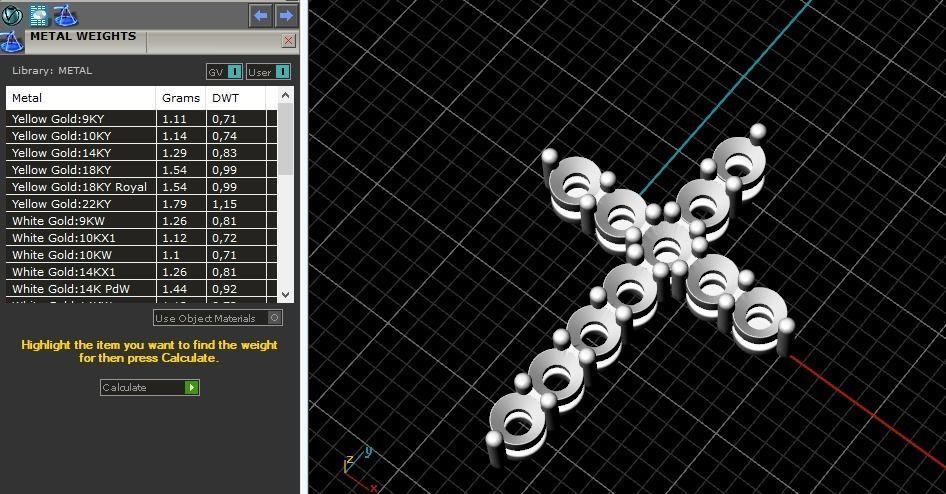Image resolution: width=946 pixels, height=494 pixels.
Task: Toggle Use Object Materials option
Action: (218, 318)
